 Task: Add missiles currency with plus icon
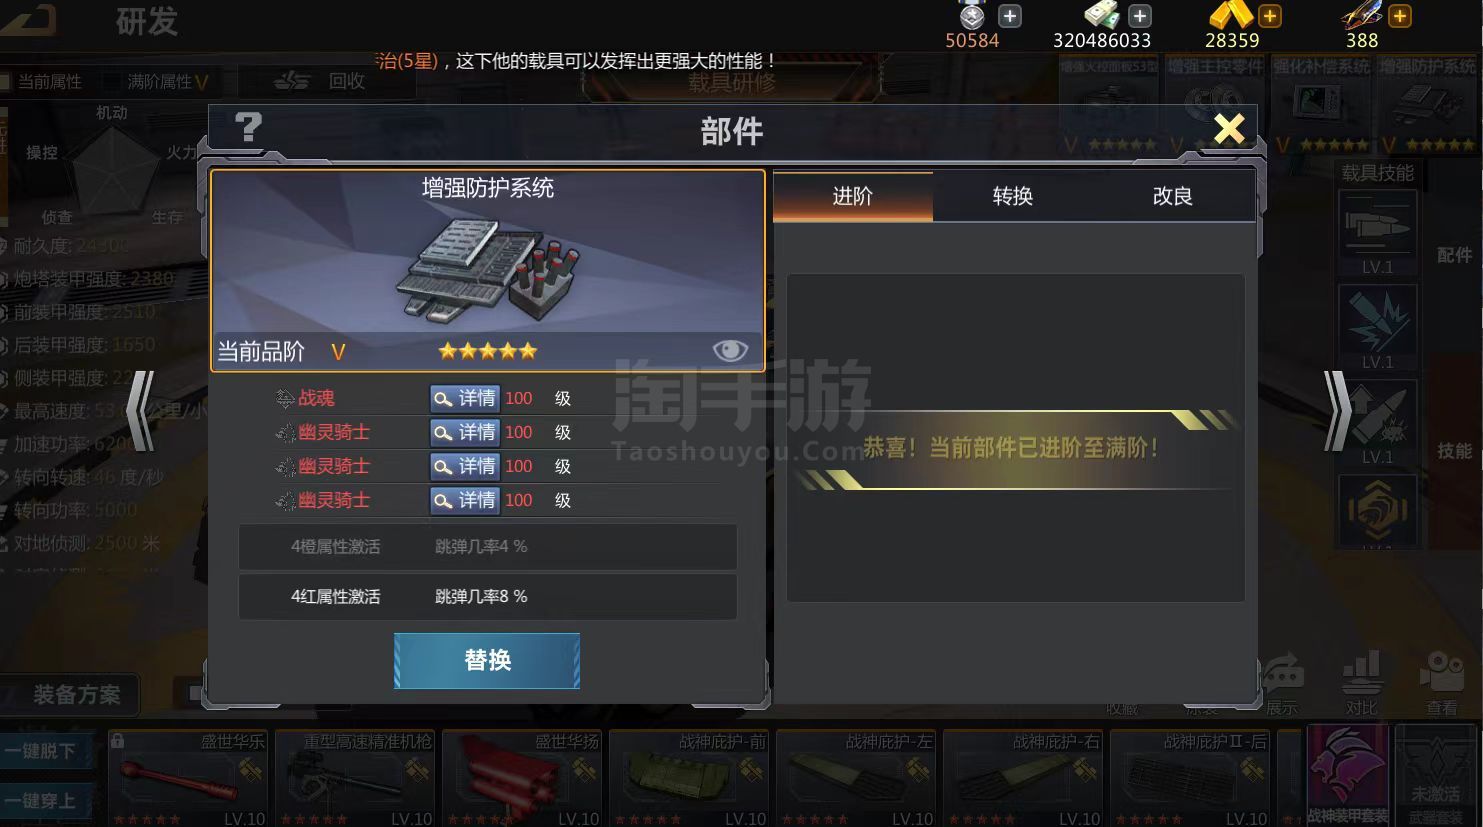click(x=1400, y=16)
